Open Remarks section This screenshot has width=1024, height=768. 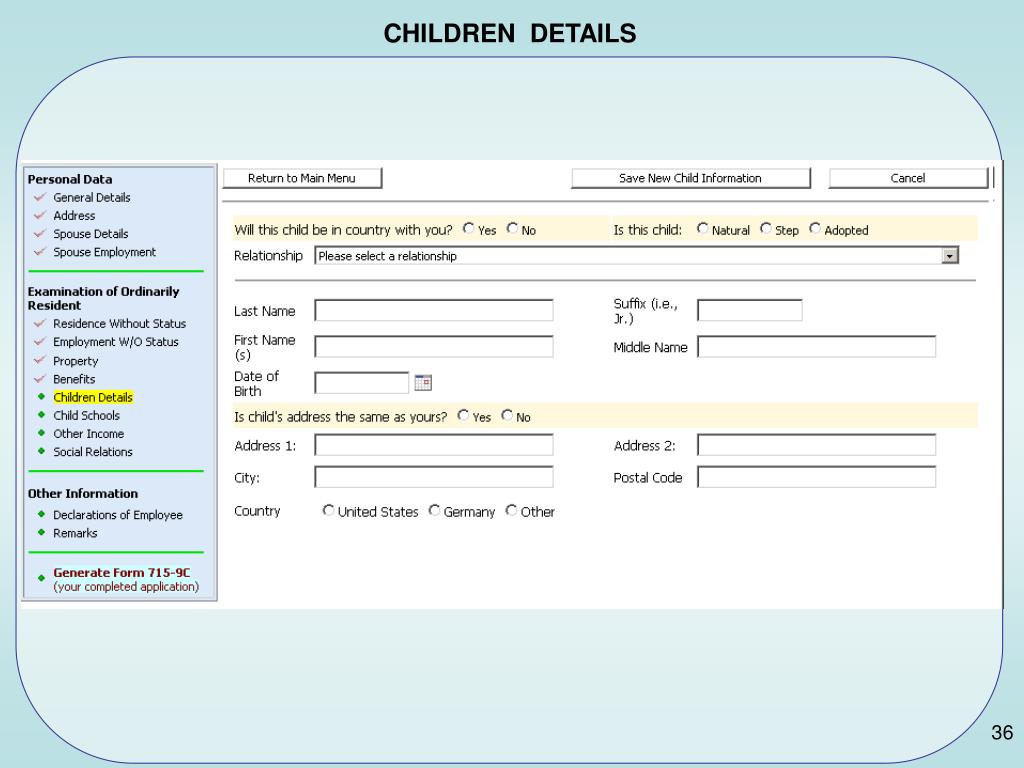[75, 533]
